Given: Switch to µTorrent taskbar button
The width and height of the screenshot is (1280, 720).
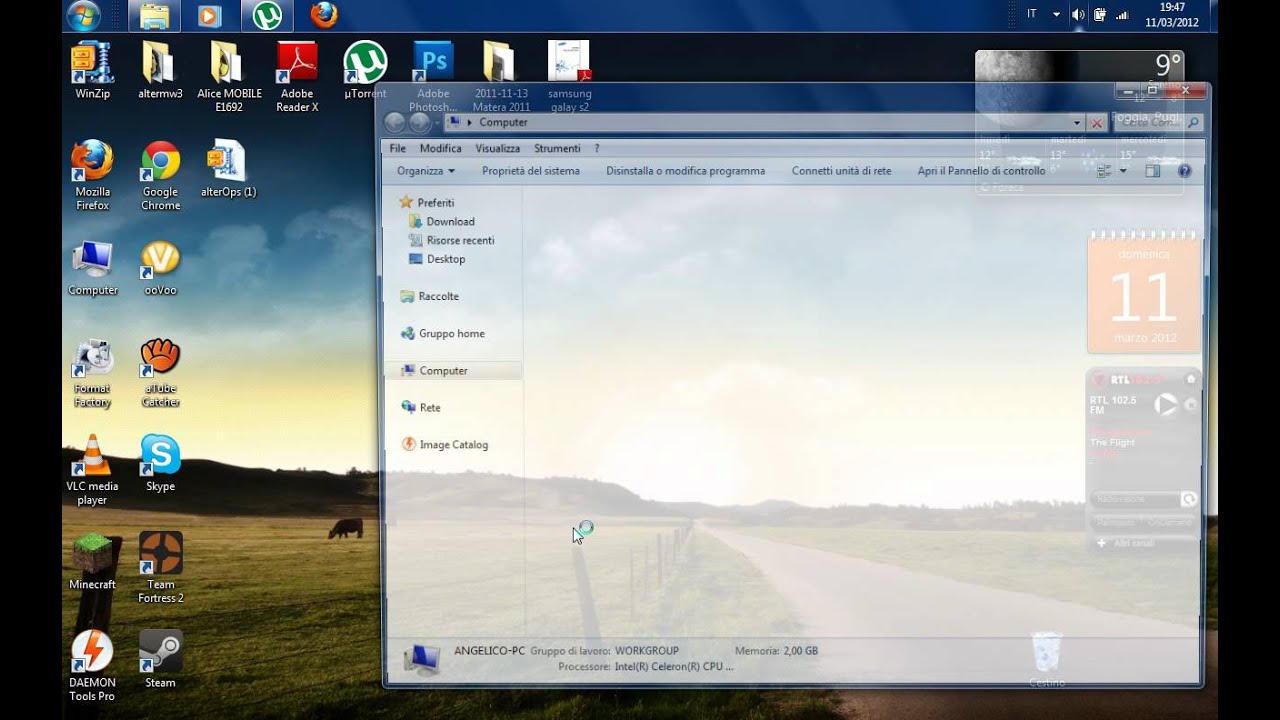Looking at the screenshot, I should tap(266, 15).
